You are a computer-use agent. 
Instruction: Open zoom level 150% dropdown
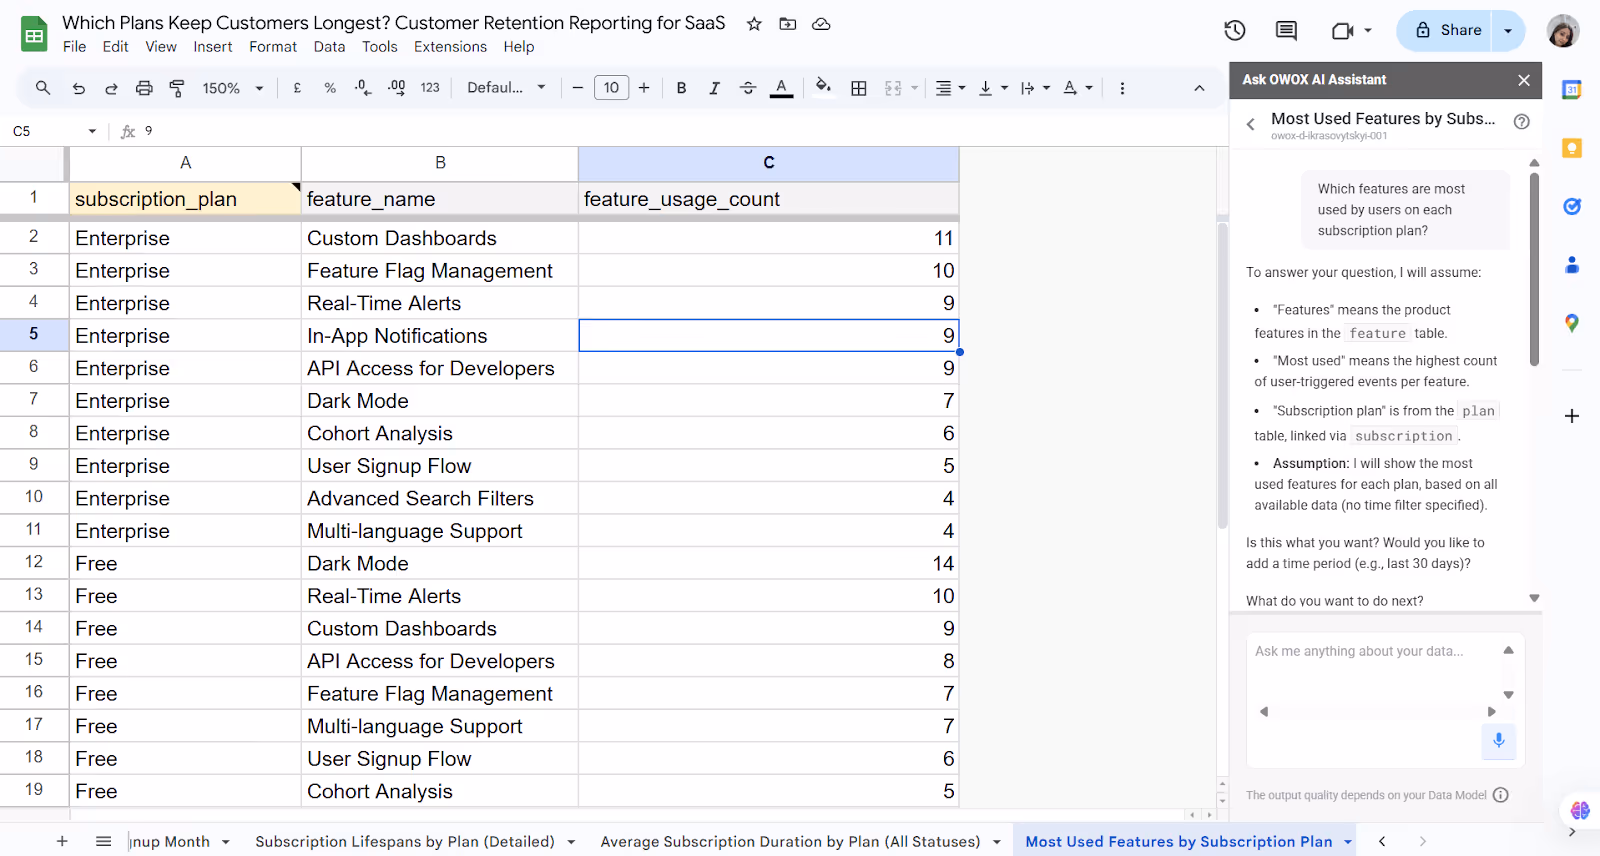(x=232, y=88)
